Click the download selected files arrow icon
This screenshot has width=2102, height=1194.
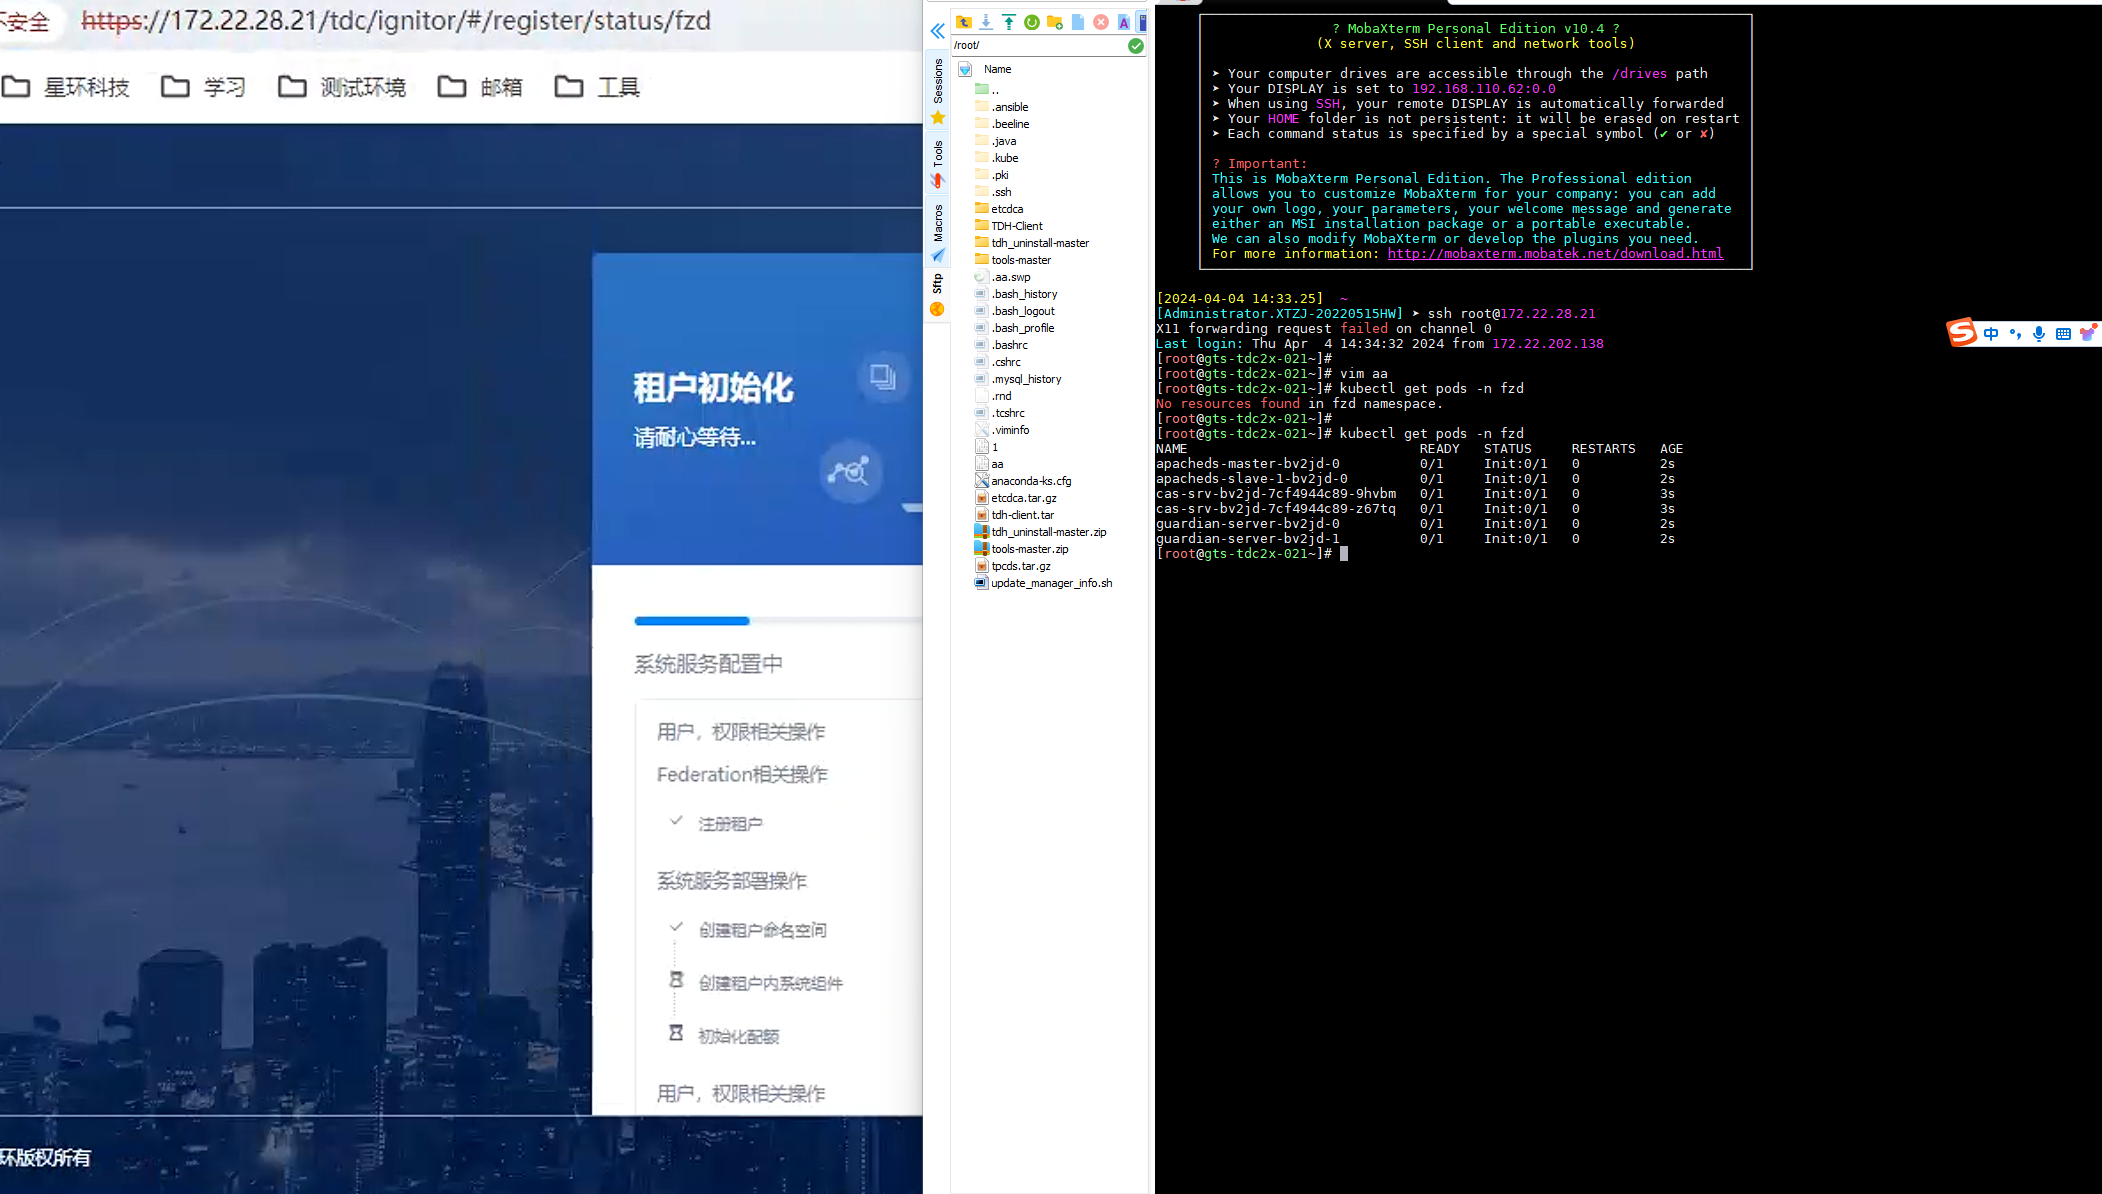[x=986, y=22]
